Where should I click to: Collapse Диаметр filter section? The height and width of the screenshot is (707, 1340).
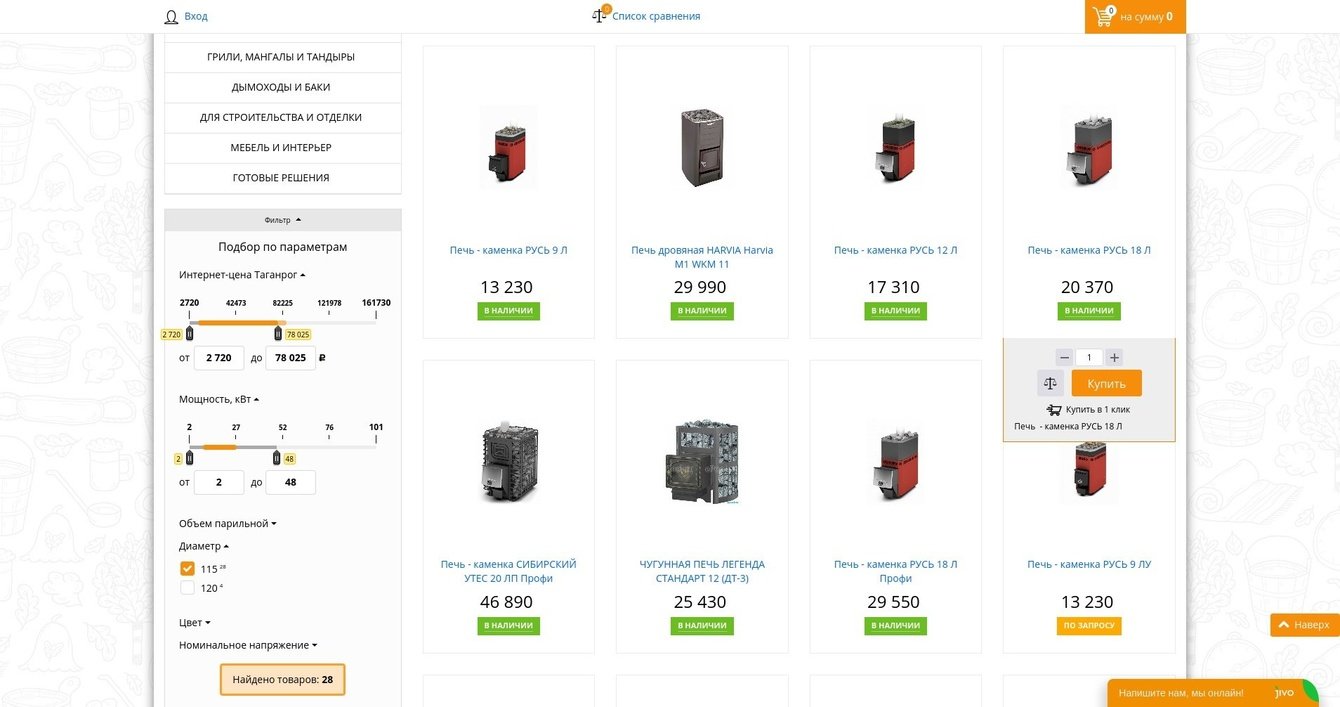204,546
